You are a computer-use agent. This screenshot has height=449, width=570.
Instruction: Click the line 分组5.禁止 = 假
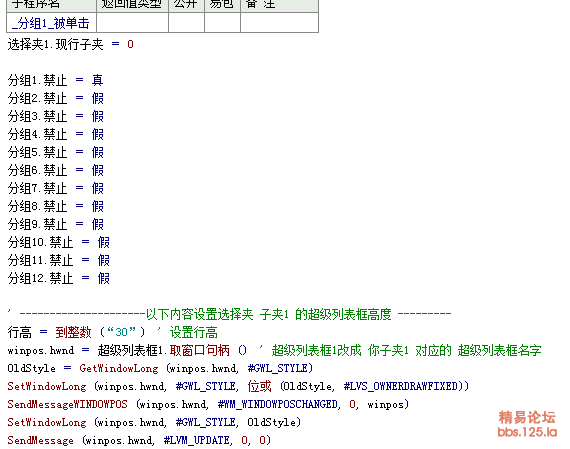[56, 152]
